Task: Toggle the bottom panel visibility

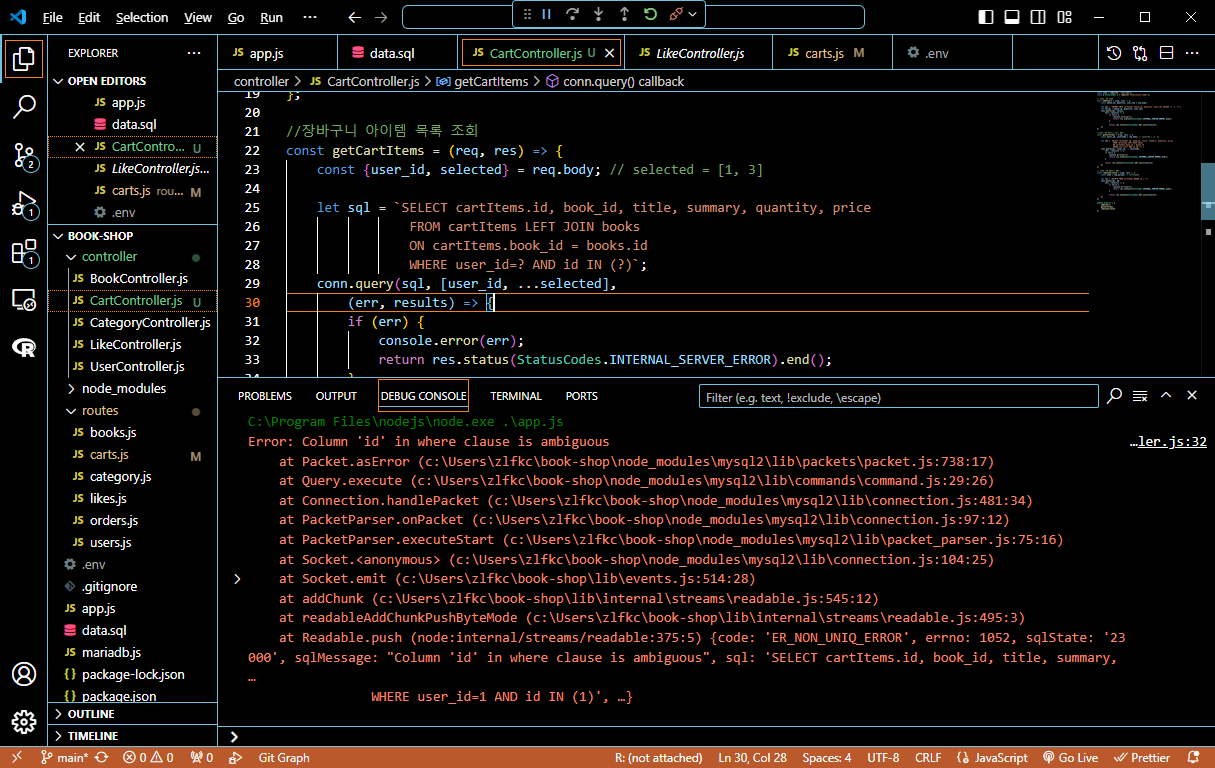Action: tap(1011, 17)
